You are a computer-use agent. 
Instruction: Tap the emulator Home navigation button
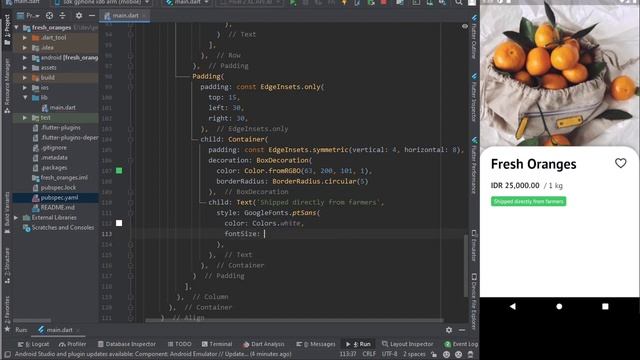point(559,306)
